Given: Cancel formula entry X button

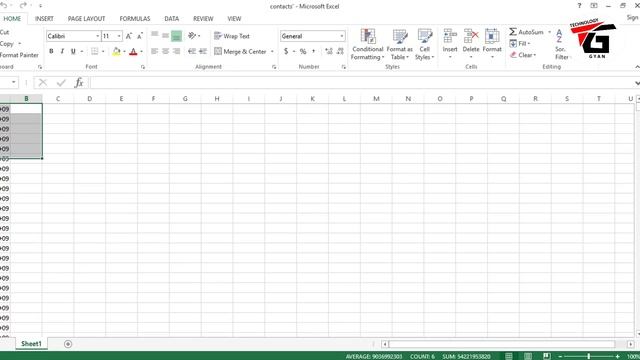Looking at the screenshot, I should 43,83.
